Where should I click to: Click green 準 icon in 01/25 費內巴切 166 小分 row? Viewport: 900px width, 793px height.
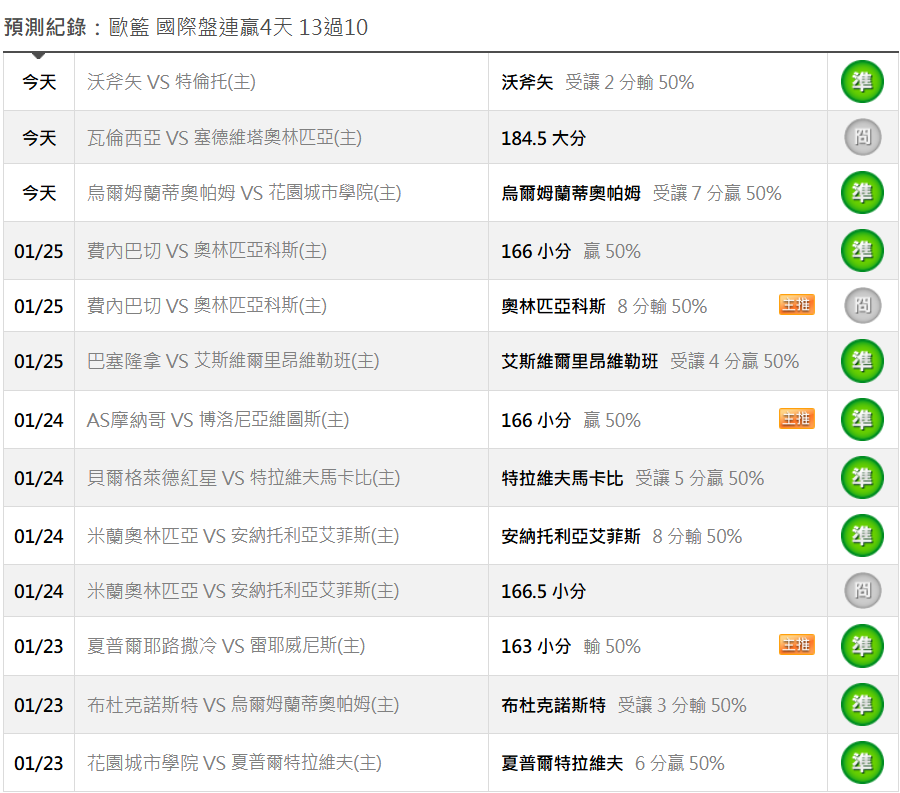(x=862, y=251)
